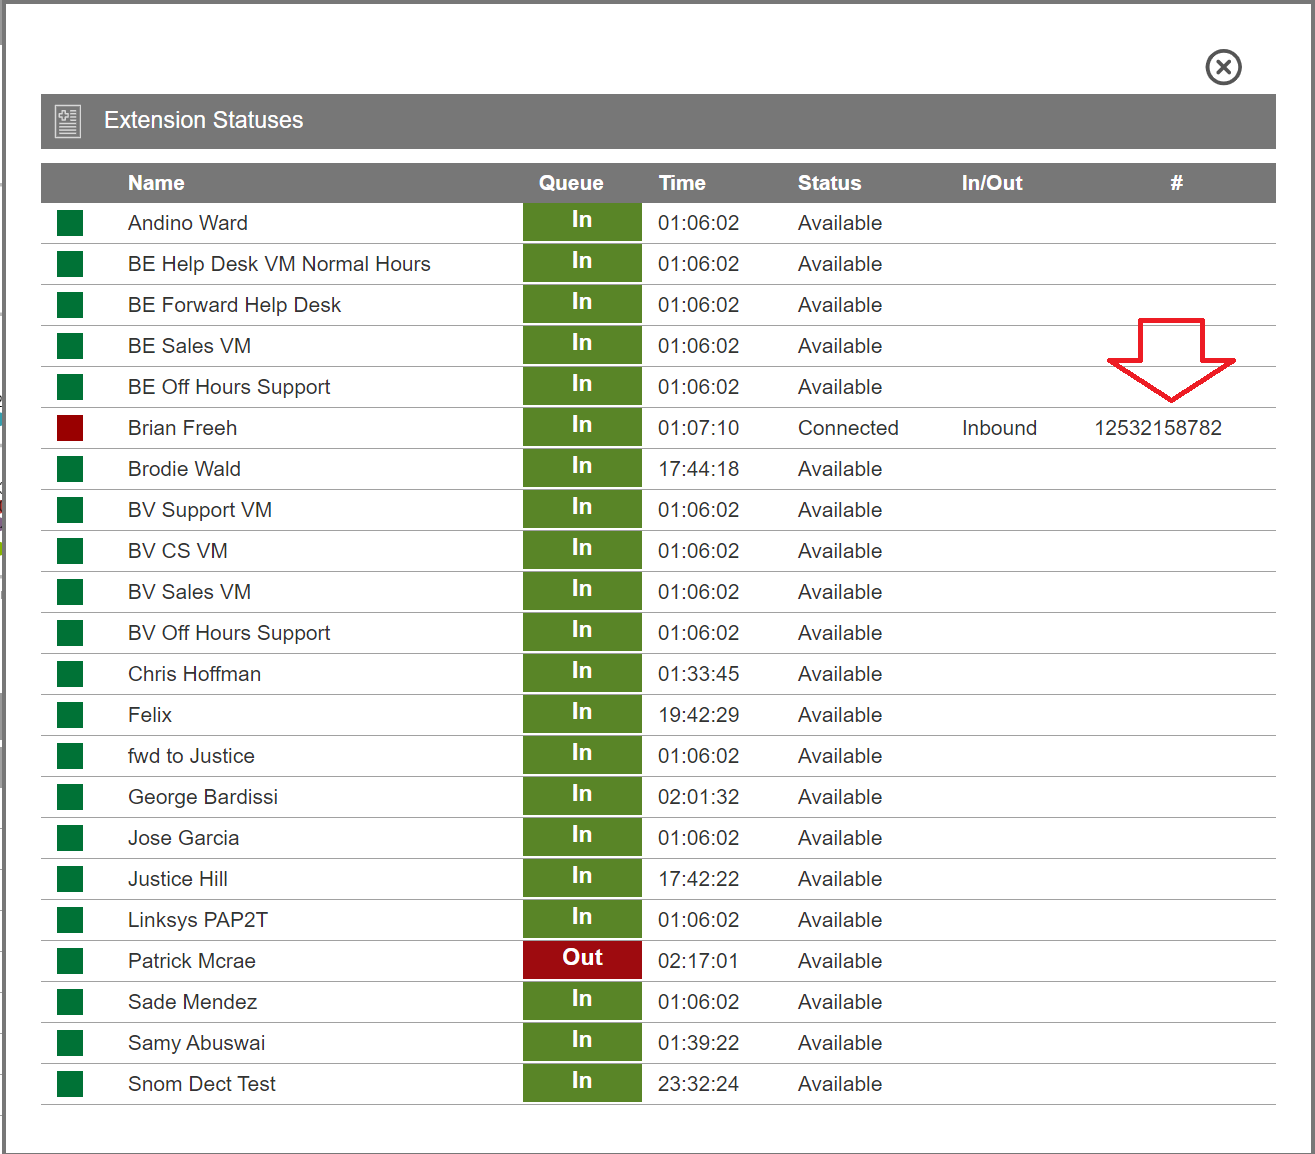Screen dimensions: 1315x1154
Task: Toggle Sade Mendez's In queue button
Action: [x=582, y=1001]
